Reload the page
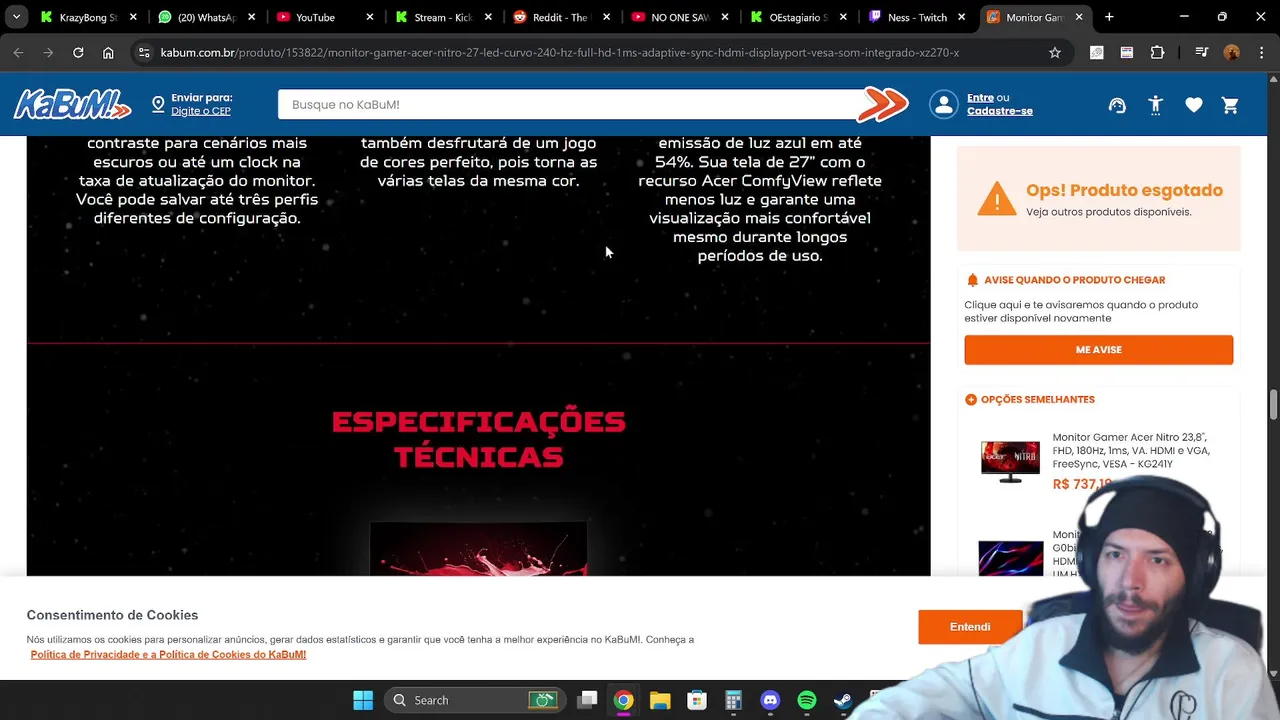Viewport: 1280px width, 720px height. [x=78, y=52]
